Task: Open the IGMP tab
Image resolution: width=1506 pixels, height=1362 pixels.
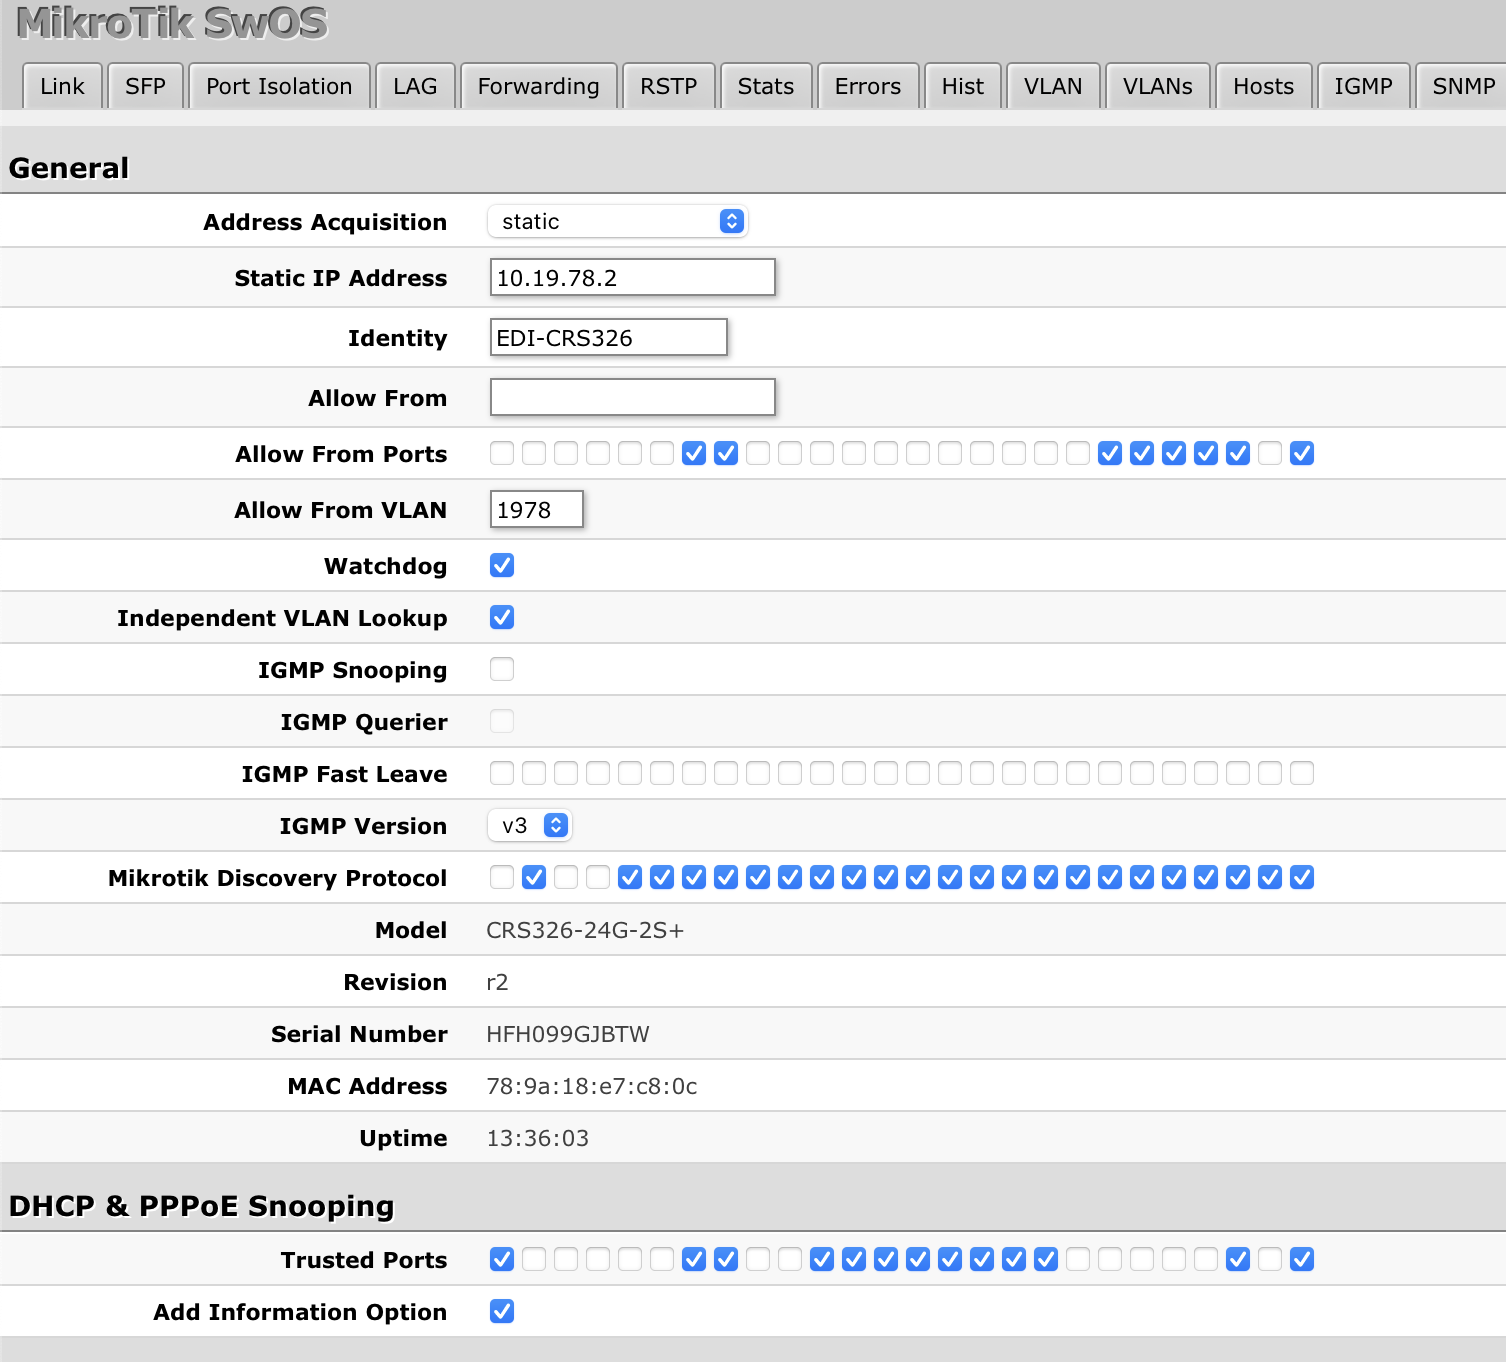Action: click(x=1363, y=86)
